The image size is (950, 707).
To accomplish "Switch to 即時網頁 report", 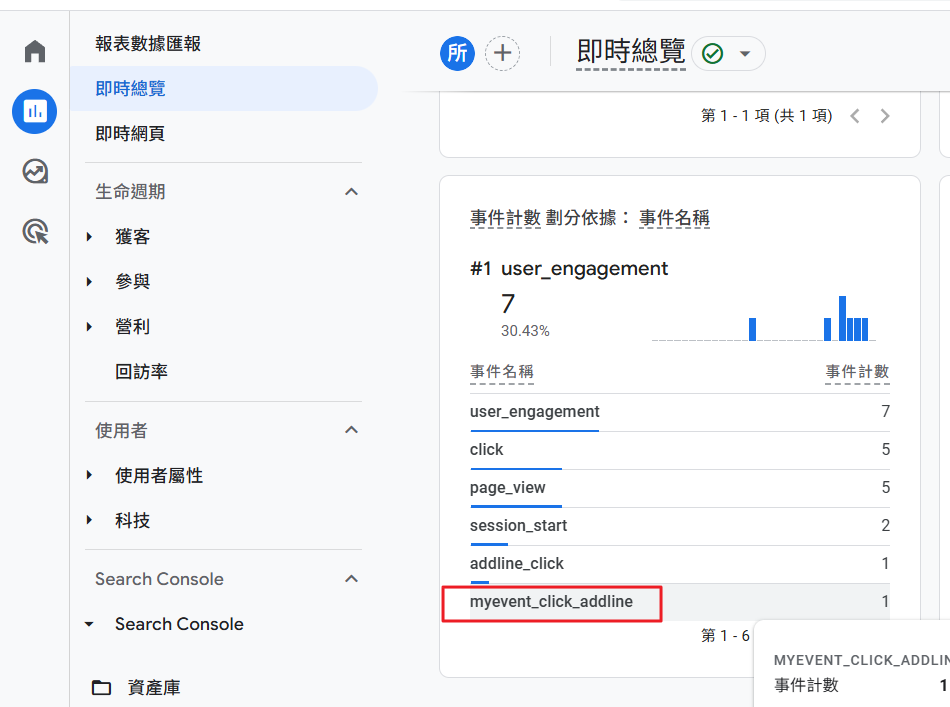I will (130, 134).
